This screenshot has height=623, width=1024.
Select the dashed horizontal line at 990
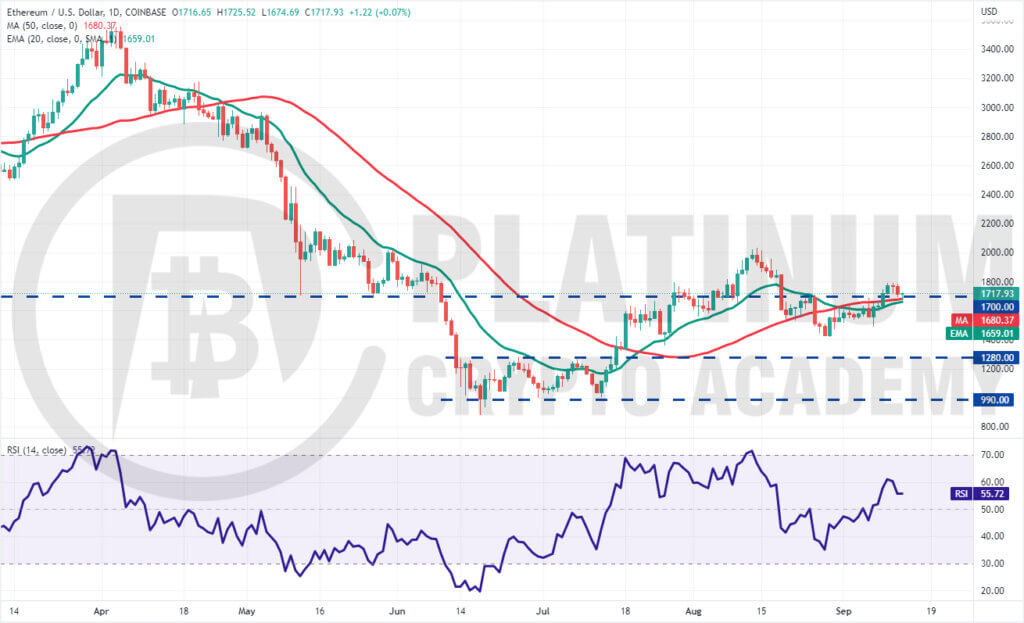point(709,400)
